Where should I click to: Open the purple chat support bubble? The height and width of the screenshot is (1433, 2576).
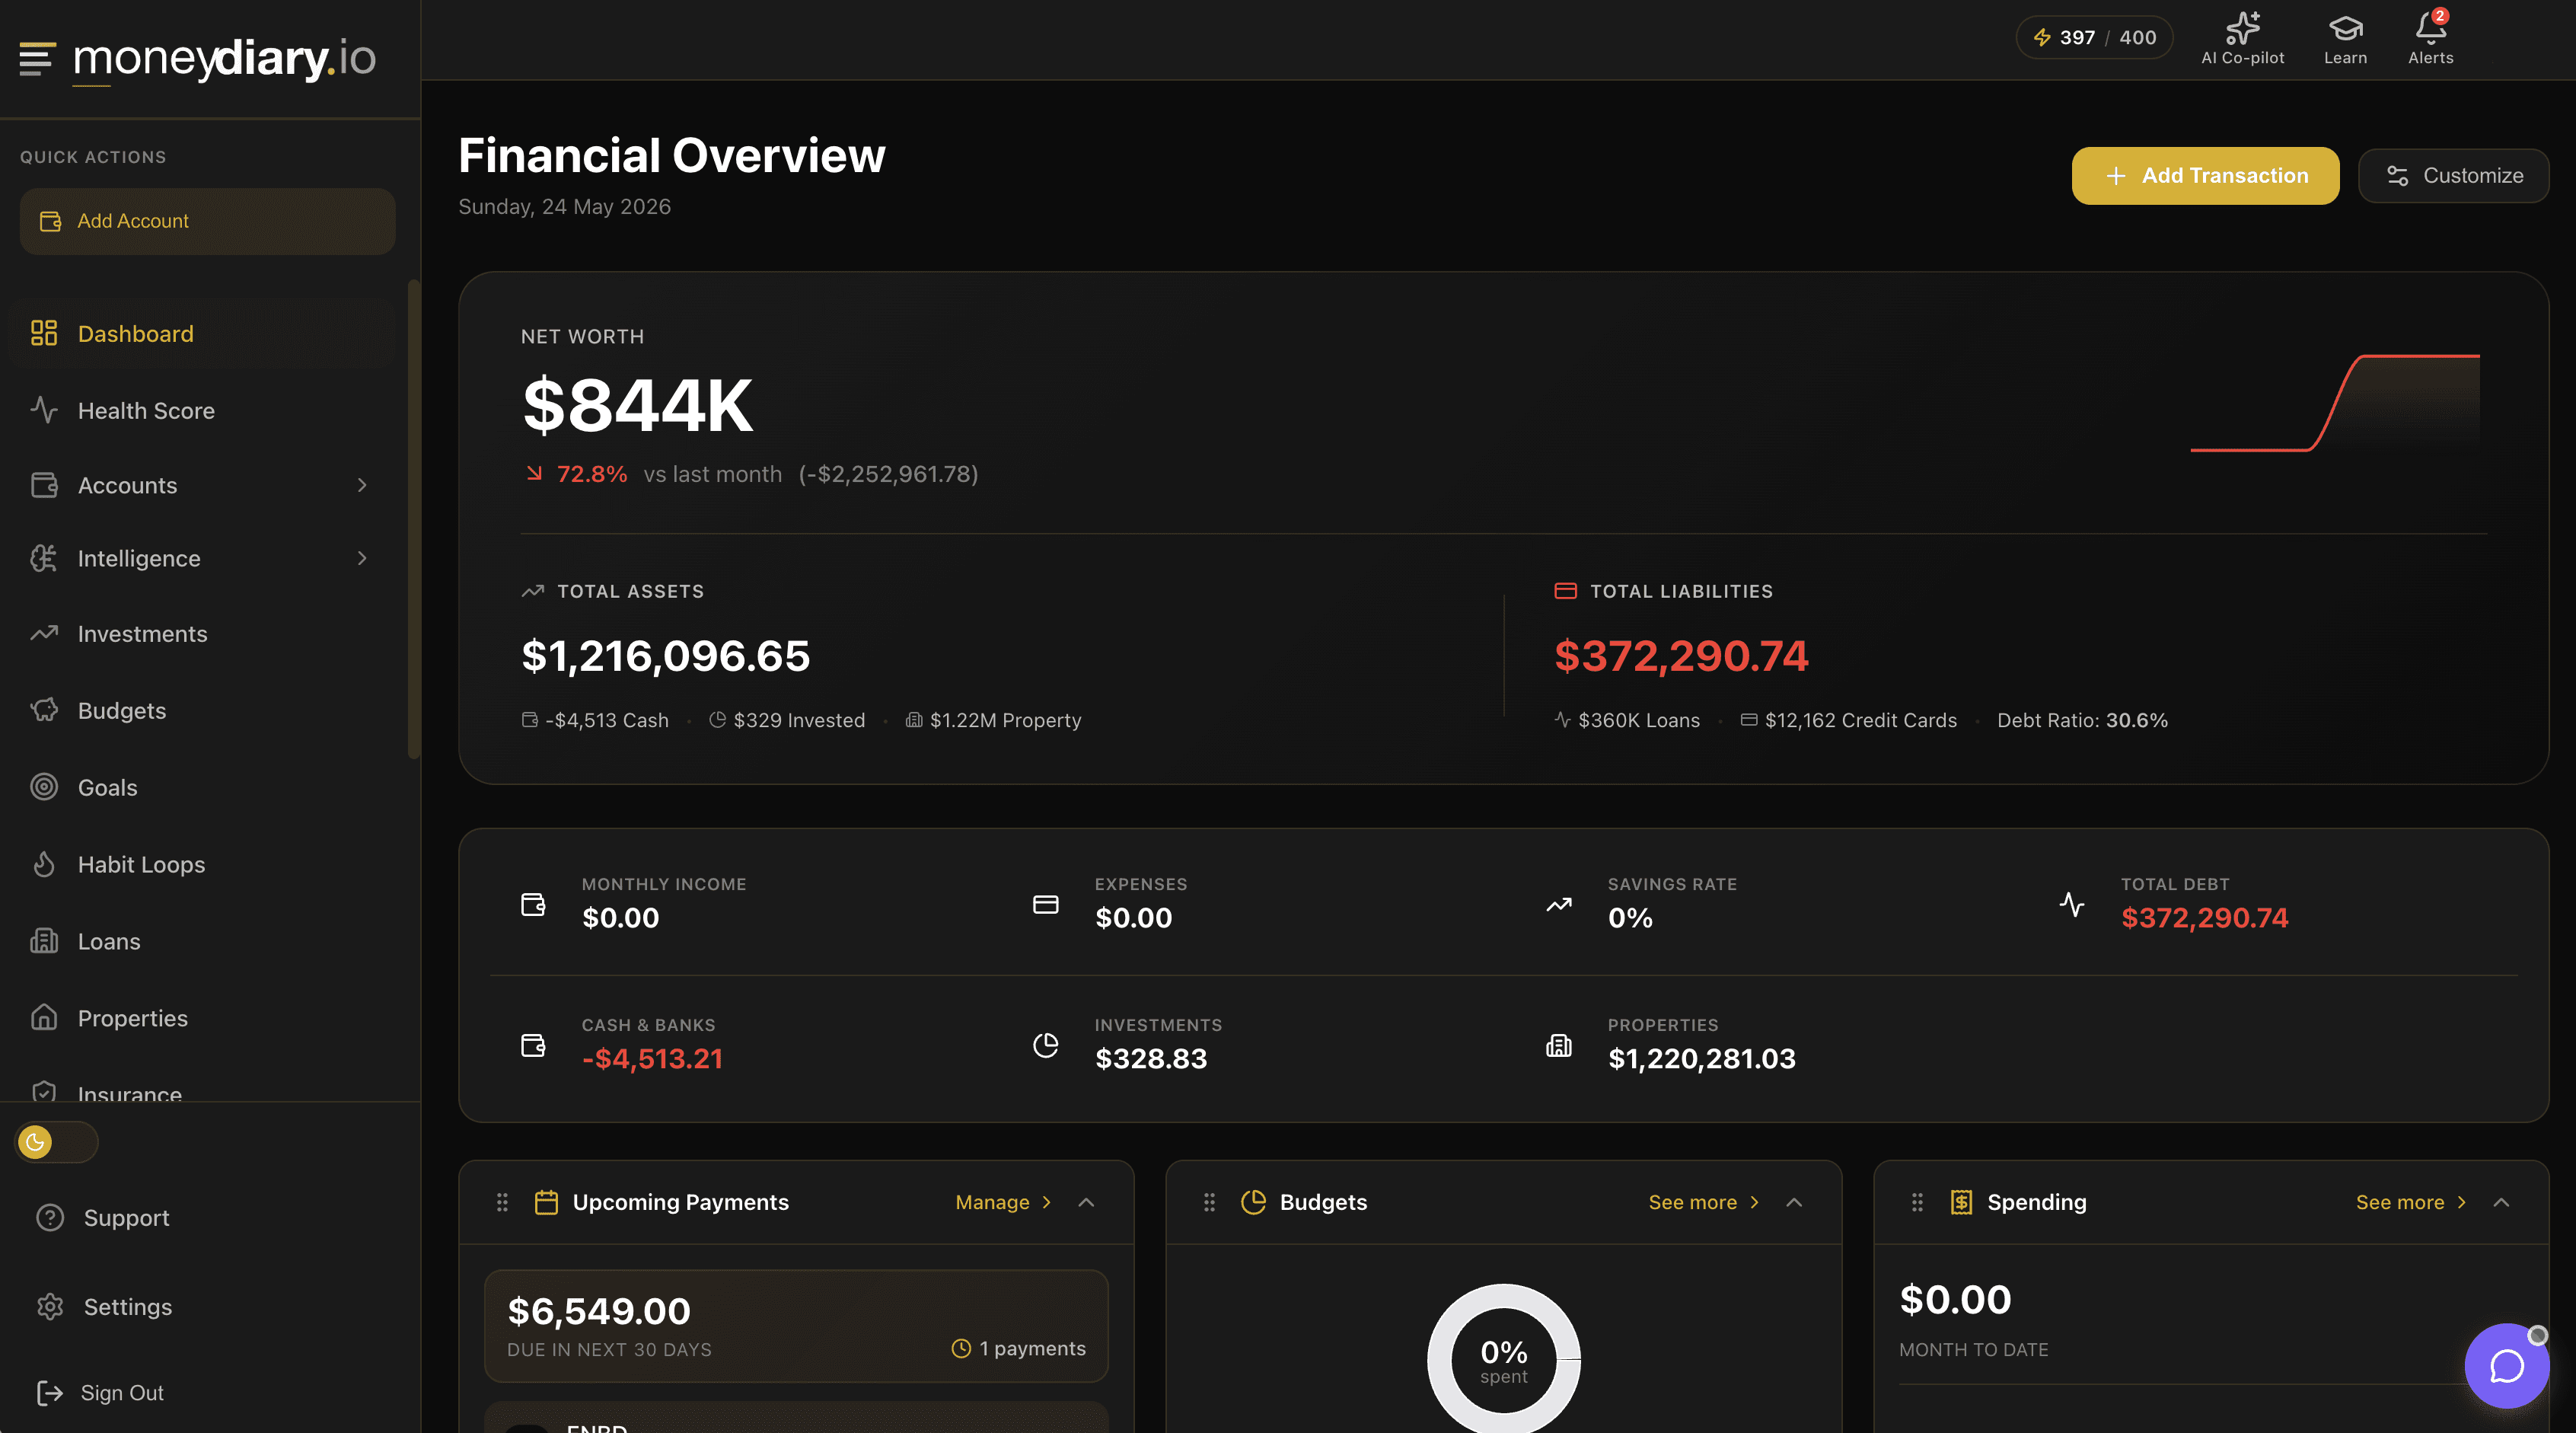point(2506,1365)
